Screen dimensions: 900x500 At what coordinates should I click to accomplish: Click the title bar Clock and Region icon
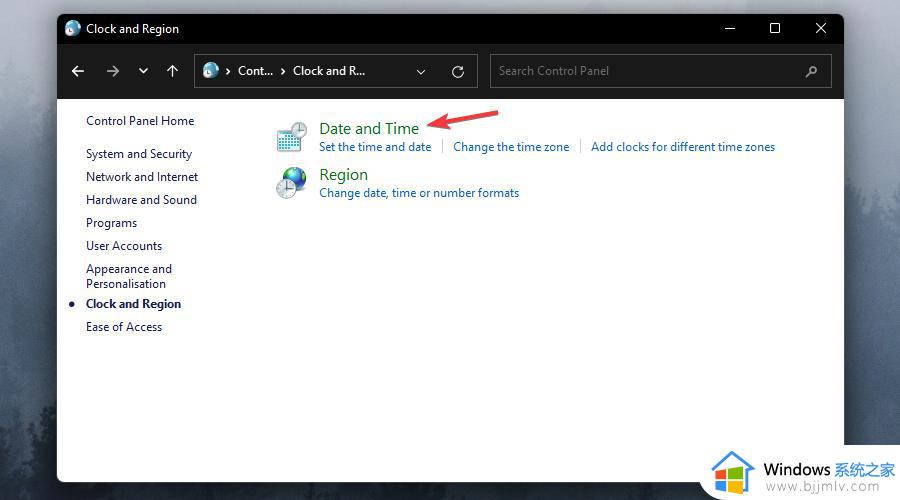(73, 28)
